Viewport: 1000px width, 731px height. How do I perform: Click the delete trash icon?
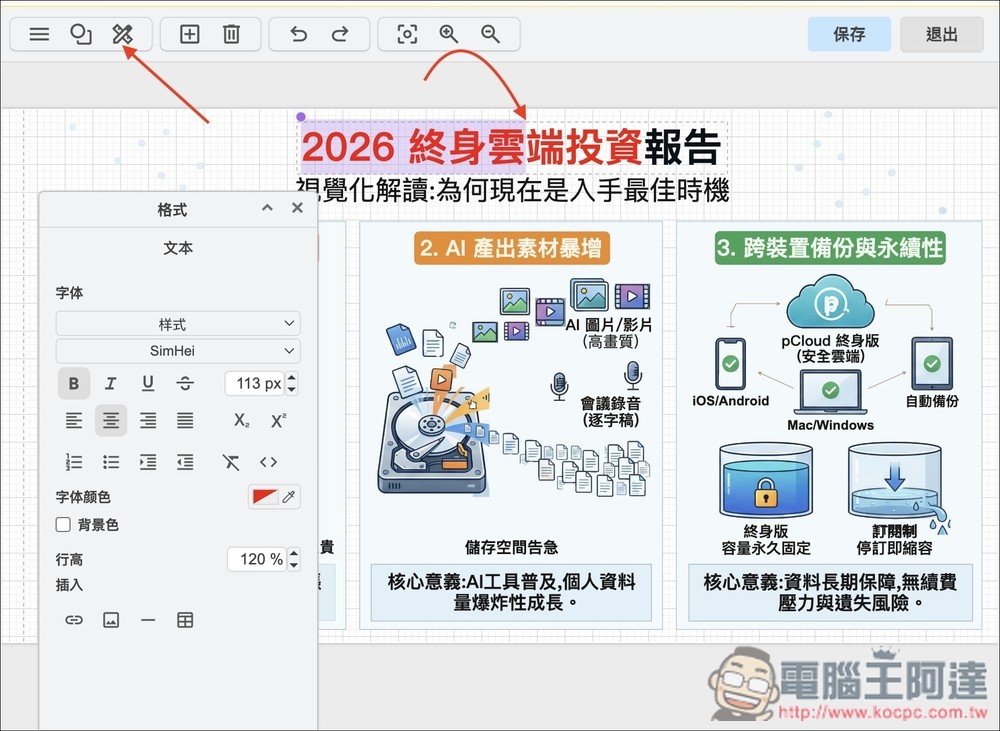231,34
